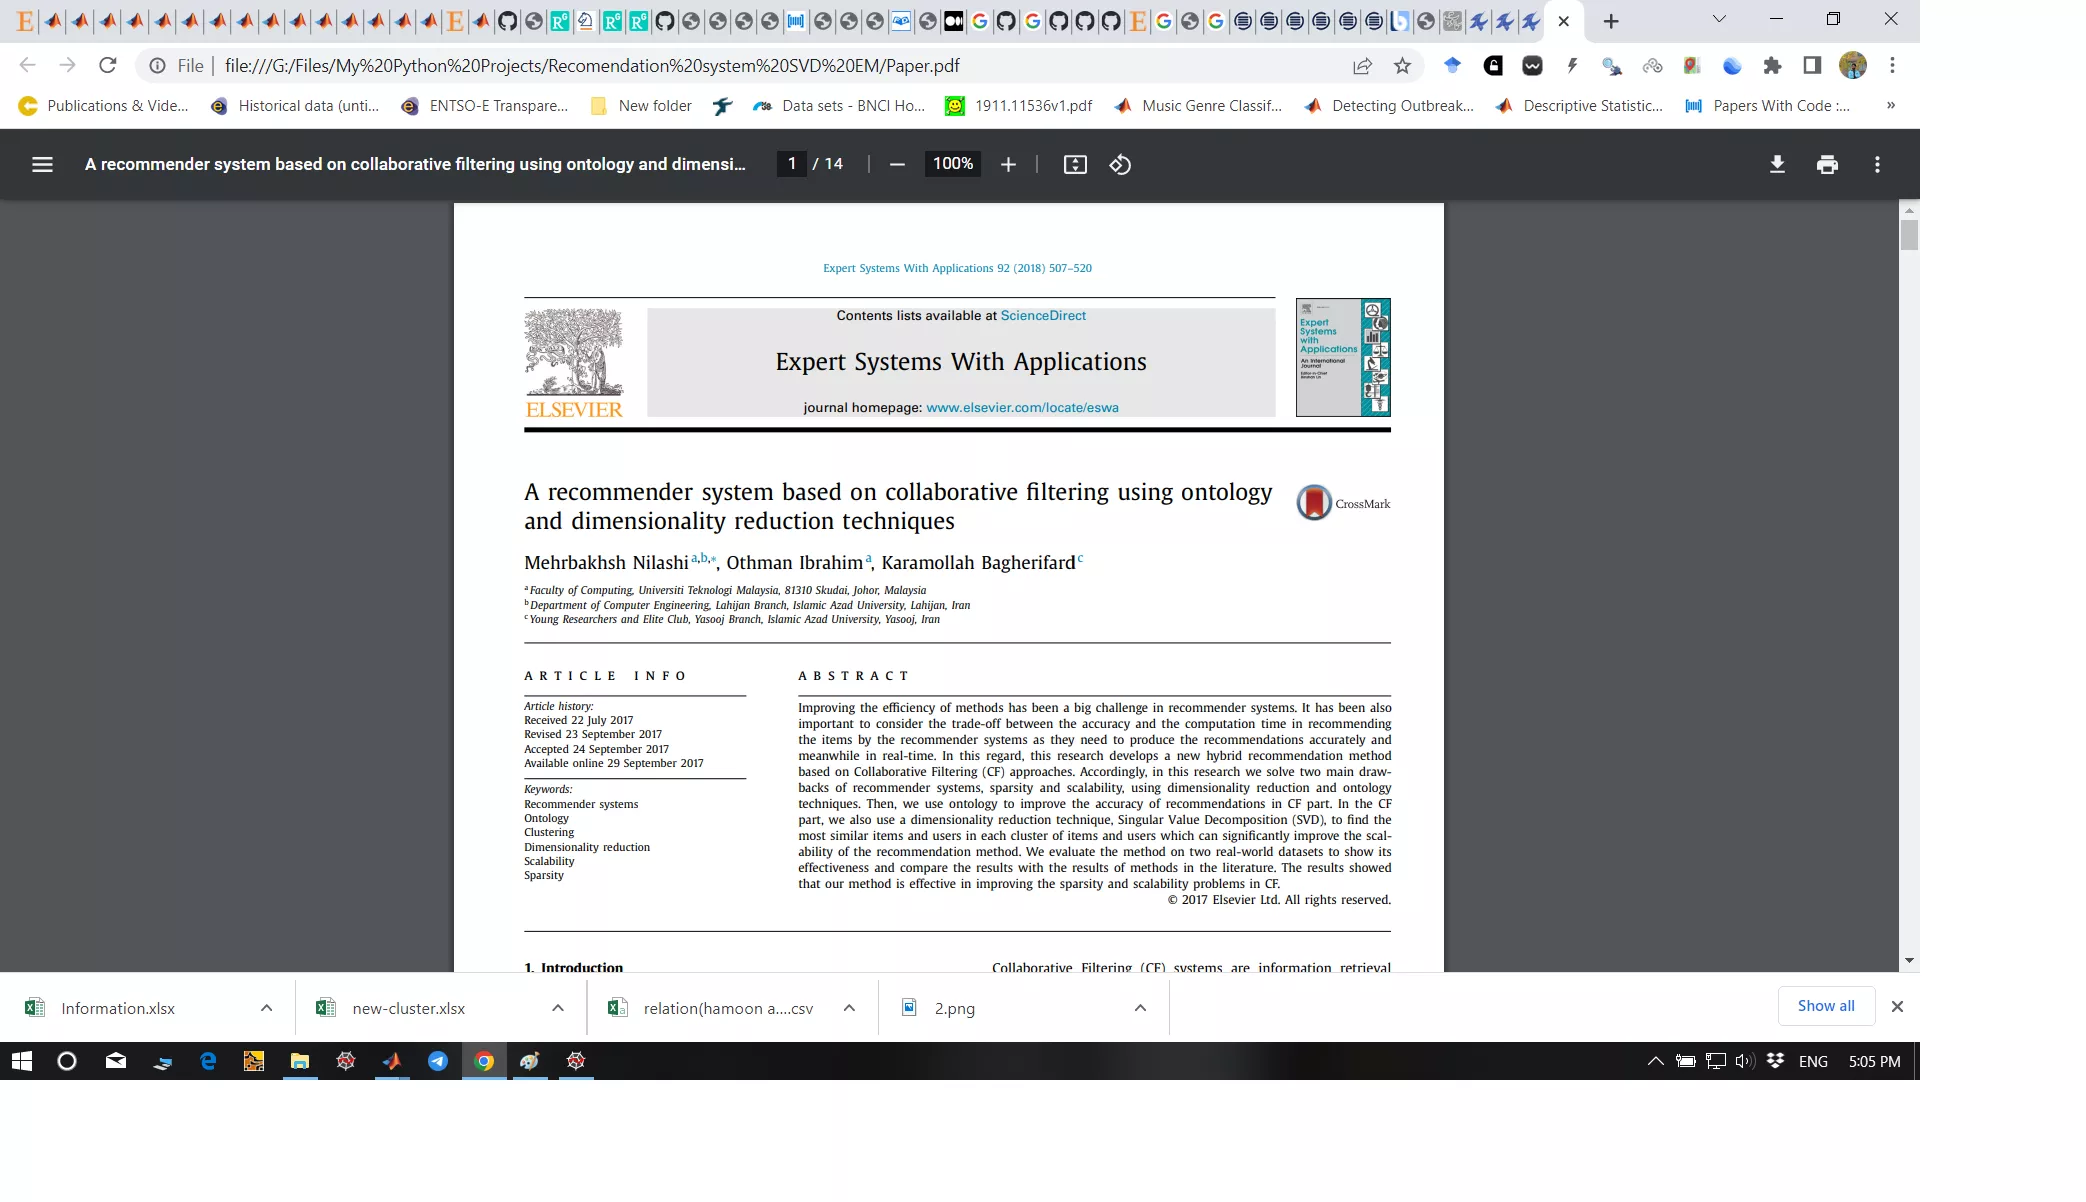2086x1202 pixels.
Task: Click scrollbar down arrow
Action: tap(1909, 960)
